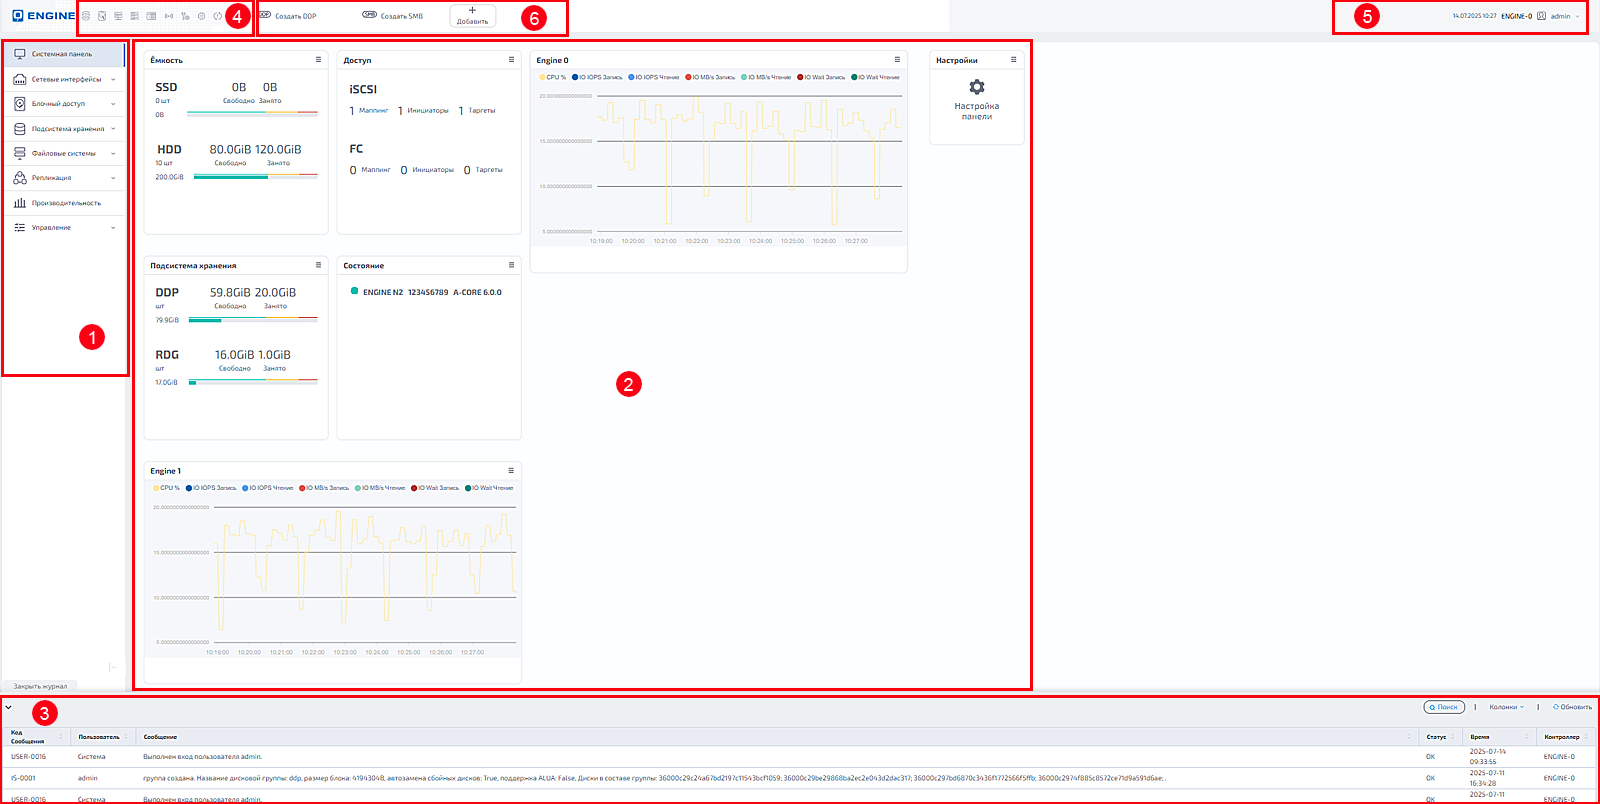The image size is (1600, 804).
Task: Click the ENGINE logo in header
Action: click(x=43, y=16)
